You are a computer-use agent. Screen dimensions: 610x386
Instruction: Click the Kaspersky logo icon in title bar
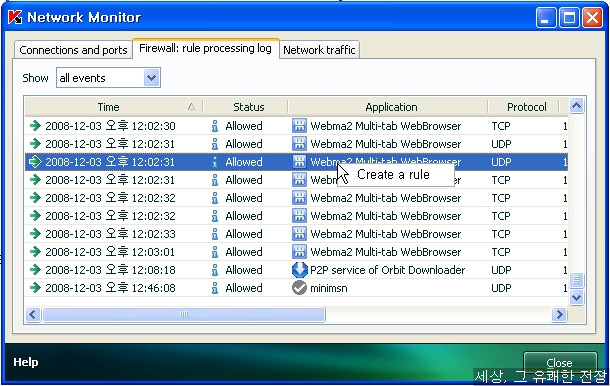[x=15, y=17]
